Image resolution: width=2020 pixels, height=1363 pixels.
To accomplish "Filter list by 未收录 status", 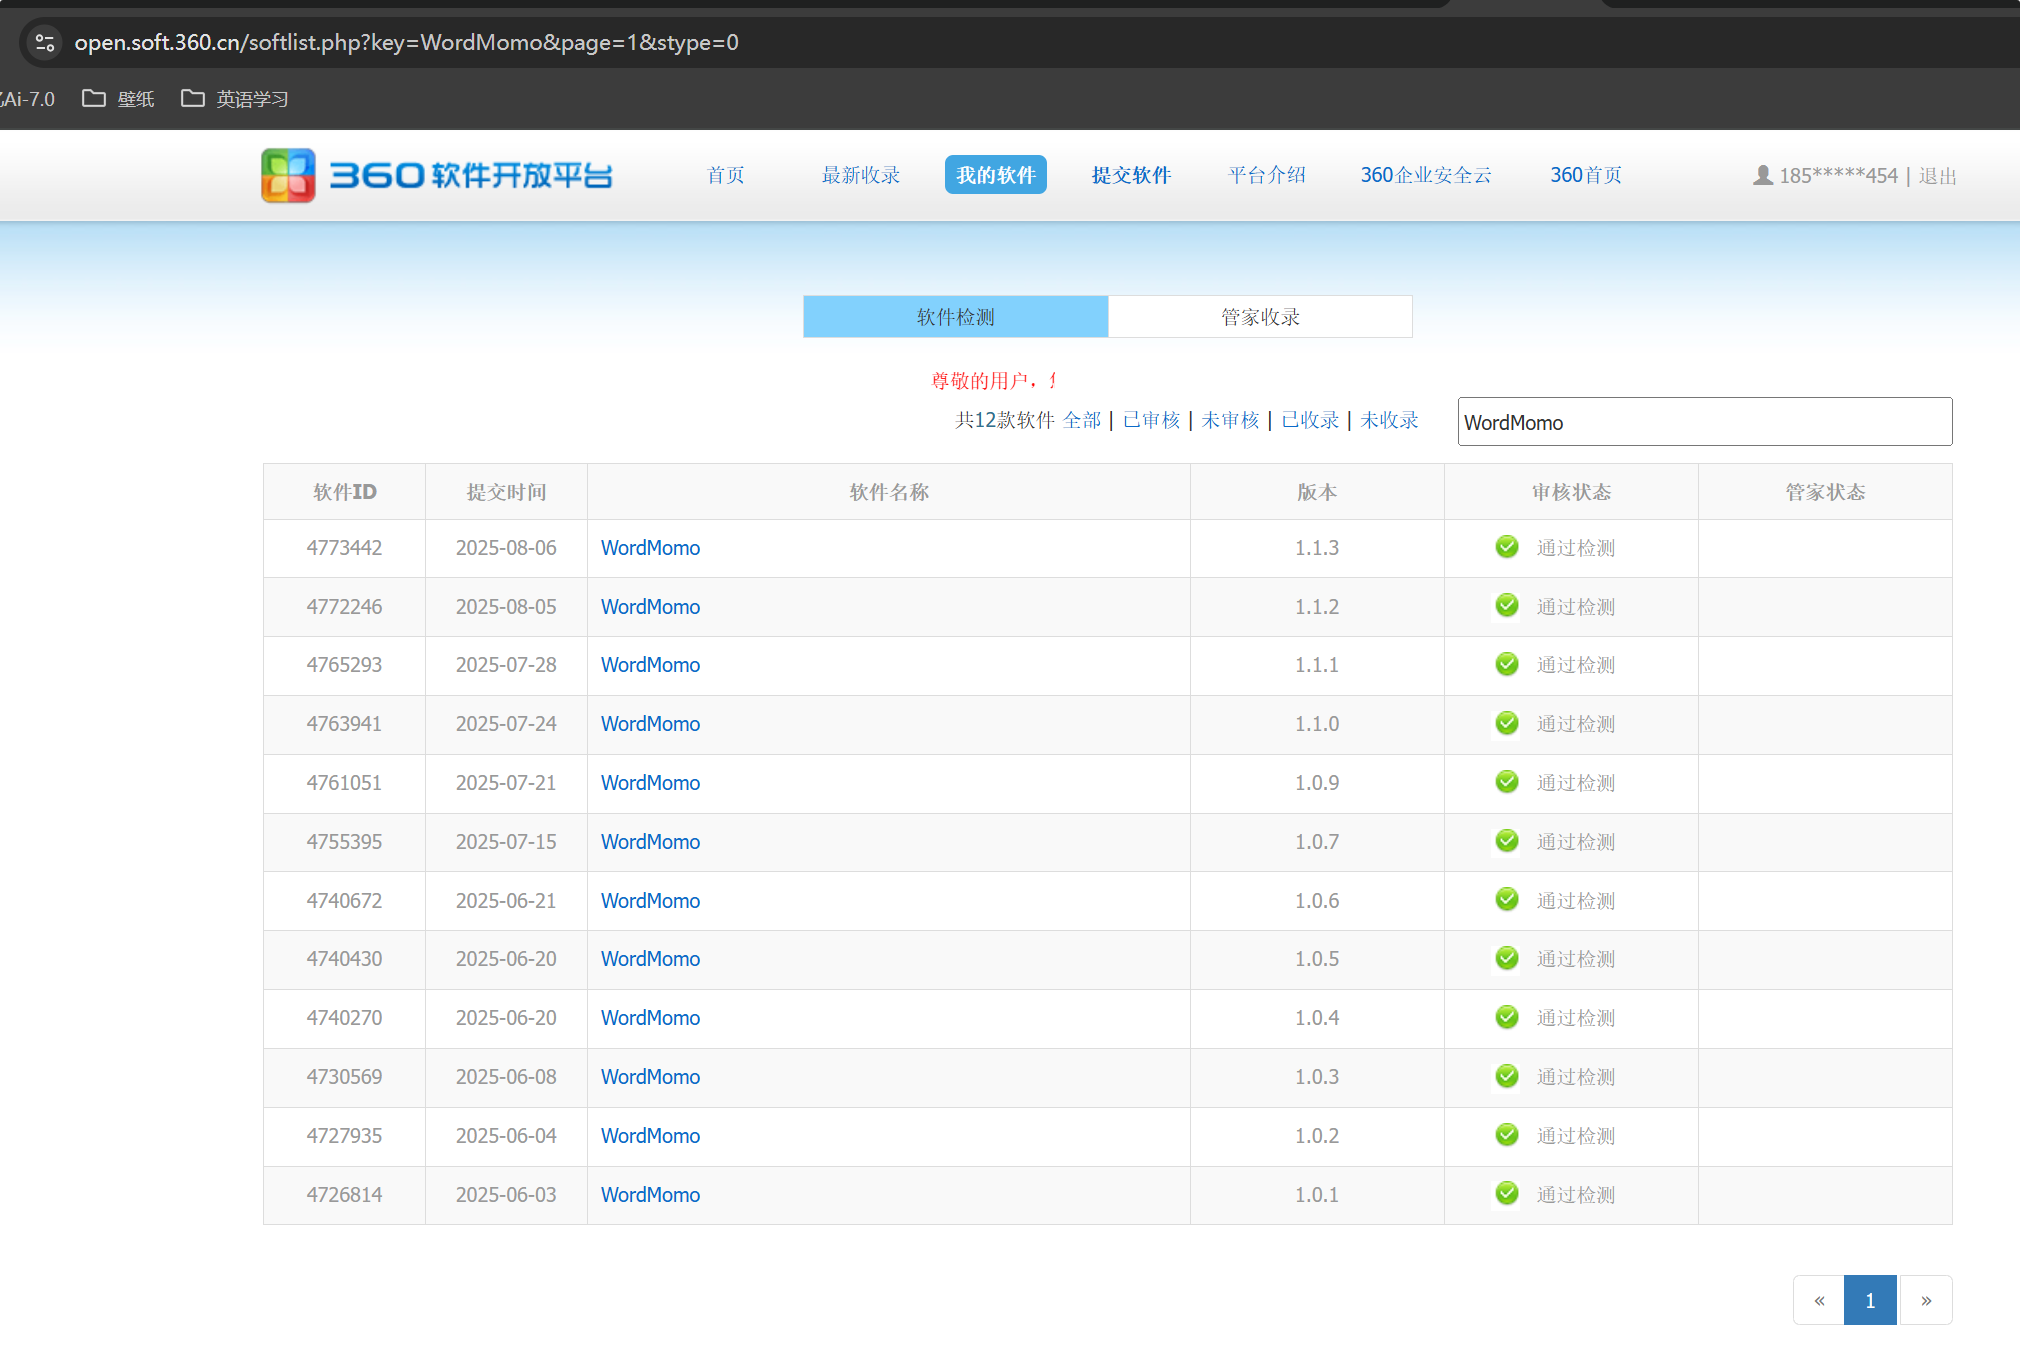I will 1389,420.
